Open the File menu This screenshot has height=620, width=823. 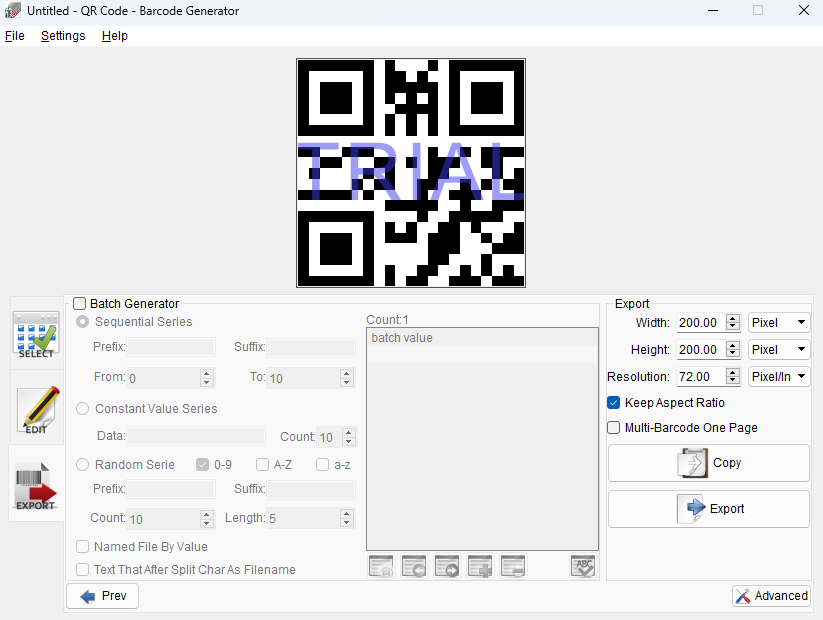15,36
